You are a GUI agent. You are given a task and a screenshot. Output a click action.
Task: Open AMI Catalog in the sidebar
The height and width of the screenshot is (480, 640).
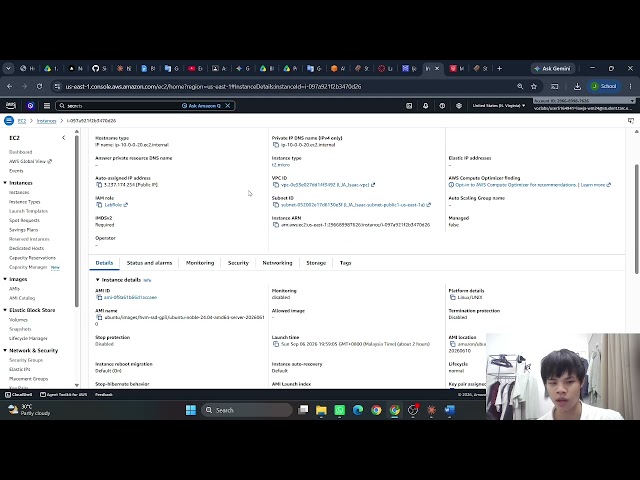tap(22, 298)
